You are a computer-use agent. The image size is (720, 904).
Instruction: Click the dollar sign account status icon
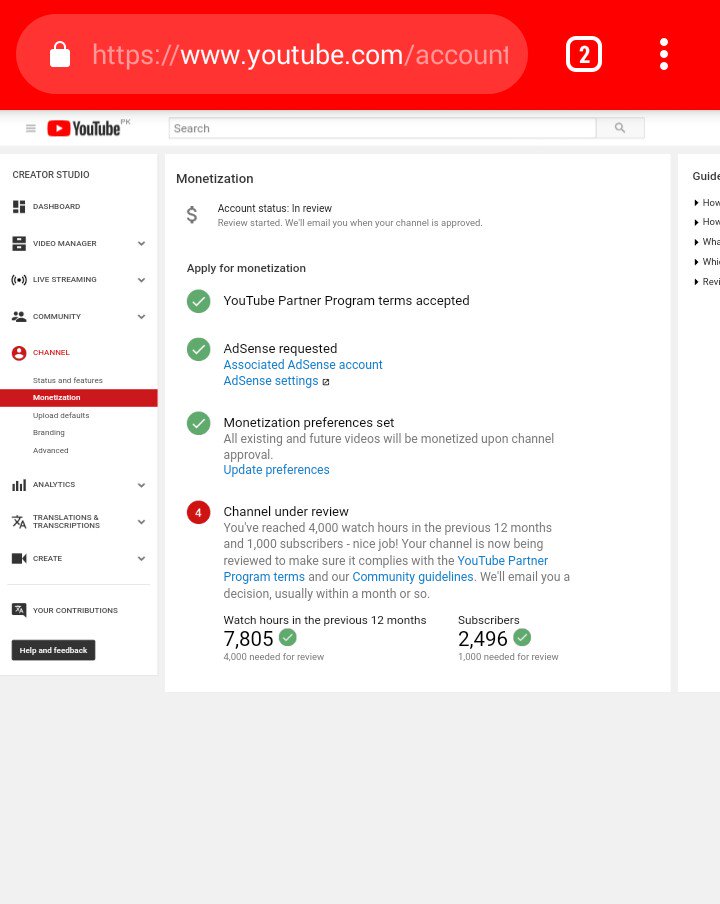click(192, 214)
